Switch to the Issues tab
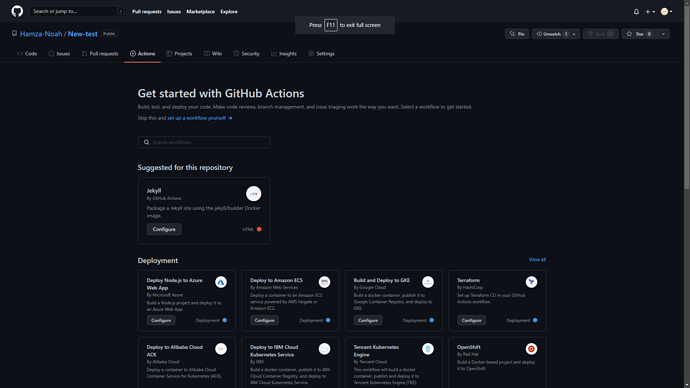The height and width of the screenshot is (388, 690). coord(59,54)
